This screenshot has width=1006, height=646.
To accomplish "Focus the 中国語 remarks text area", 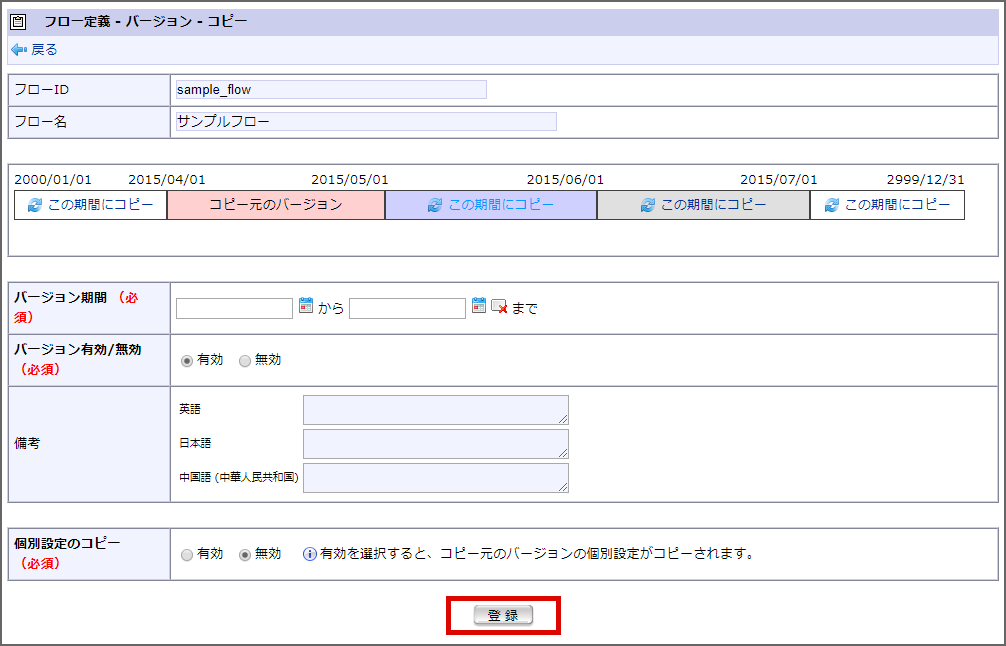I will point(436,478).
